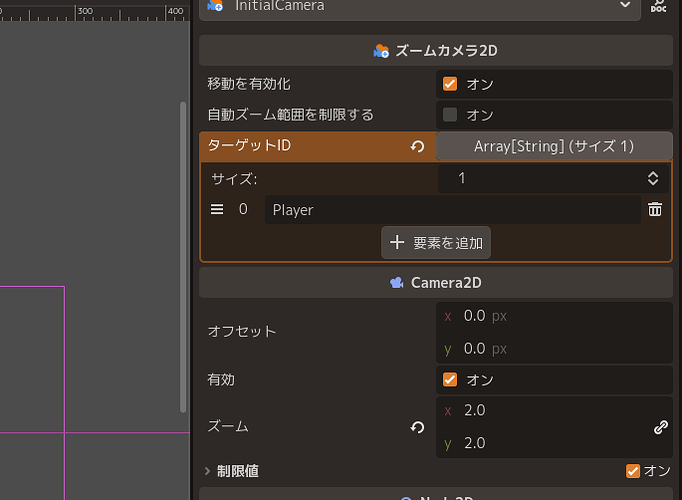Image resolution: width=682 pixels, height=500 pixels.
Task: Reset the ズーム property
Action: [417, 427]
